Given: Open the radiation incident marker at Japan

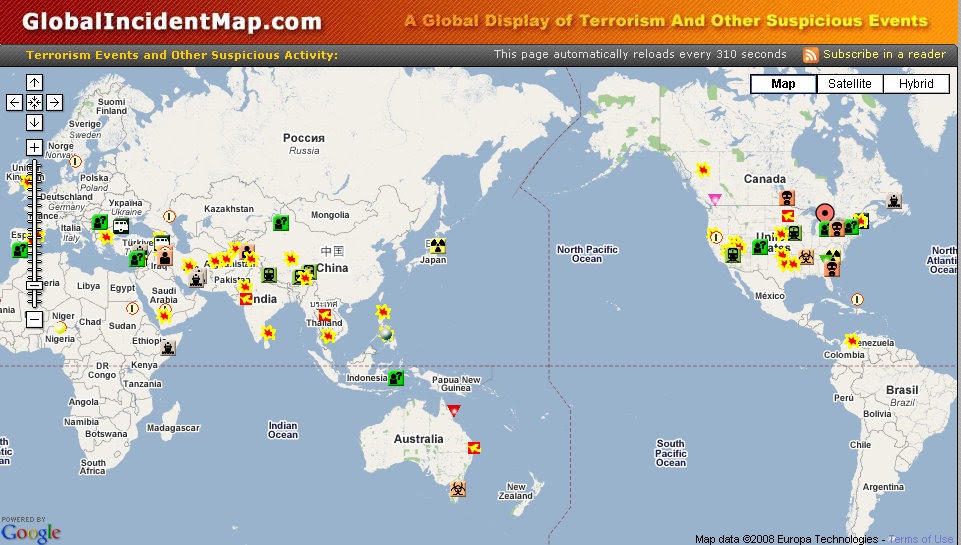Looking at the screenshot, I should pyautogui.click(x=437, y=246).
